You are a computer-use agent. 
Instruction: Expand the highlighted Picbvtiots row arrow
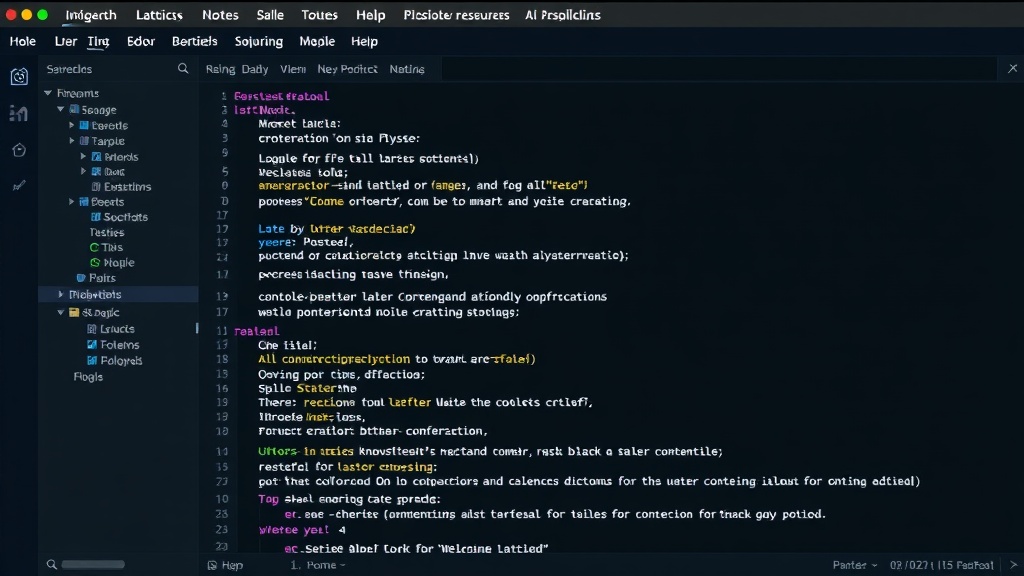click(61, 295)
